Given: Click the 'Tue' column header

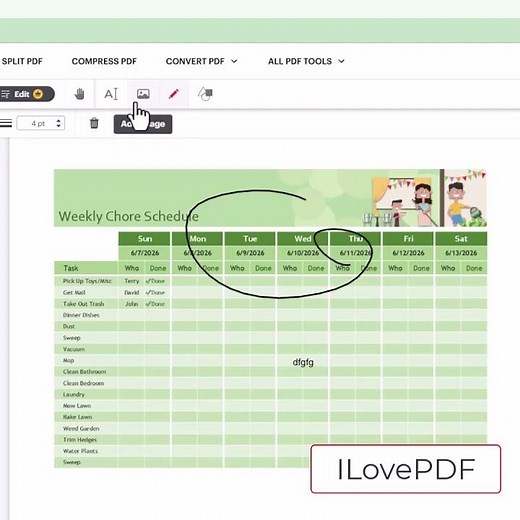Looking at the screenshot, I should tap(250, 239).
